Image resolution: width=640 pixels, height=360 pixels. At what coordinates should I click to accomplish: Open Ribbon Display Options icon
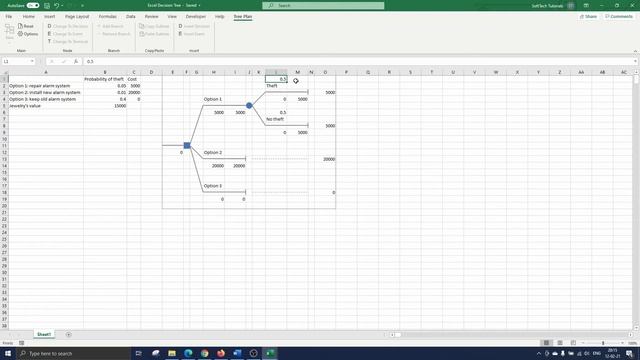tap(586, 6)
